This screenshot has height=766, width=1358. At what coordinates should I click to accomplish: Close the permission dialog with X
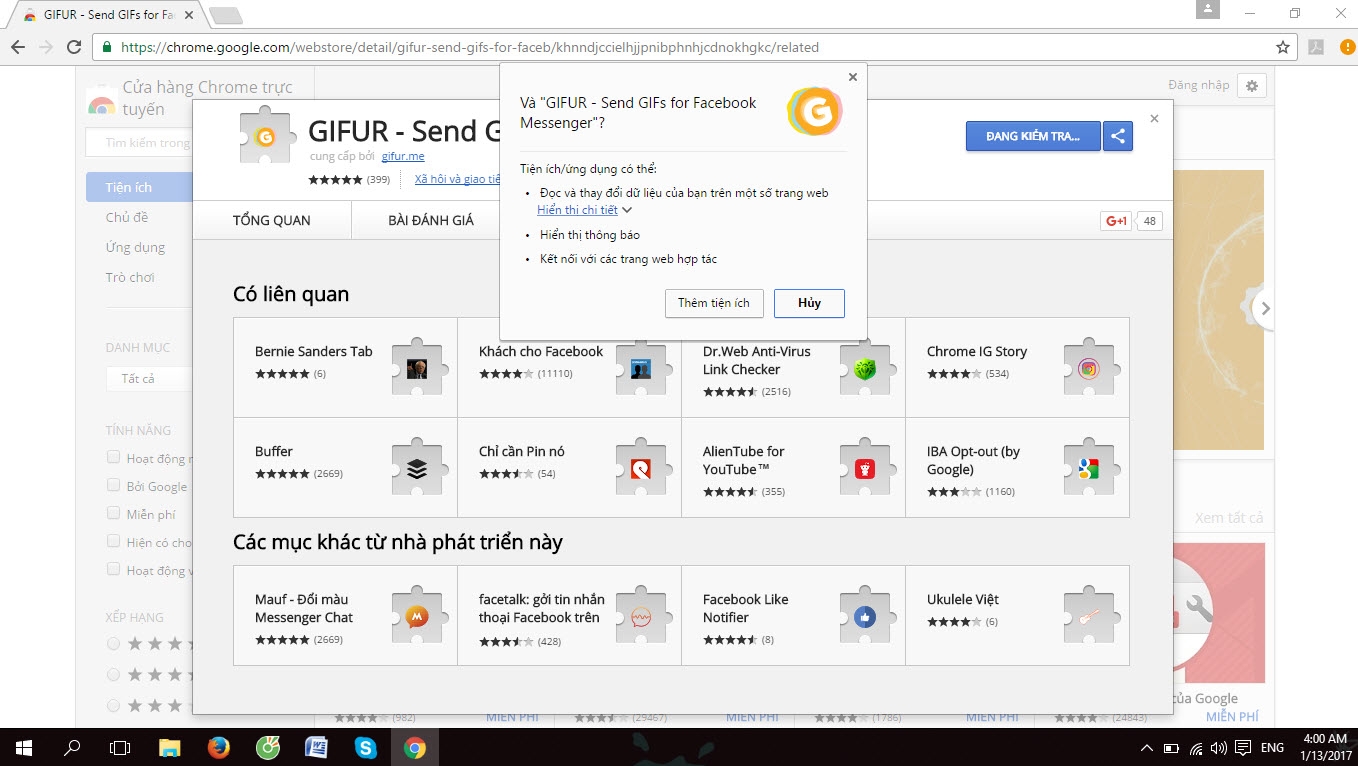pos(852,77)
